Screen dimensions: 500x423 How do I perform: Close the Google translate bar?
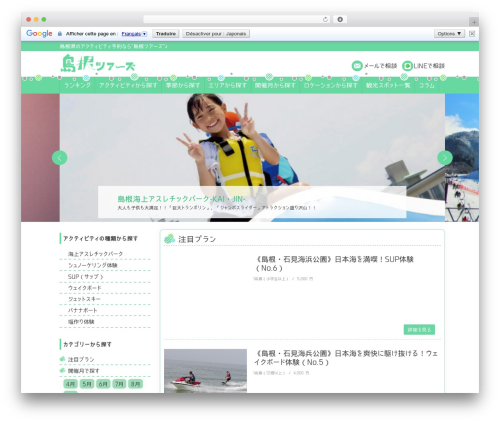coord(472,34)
